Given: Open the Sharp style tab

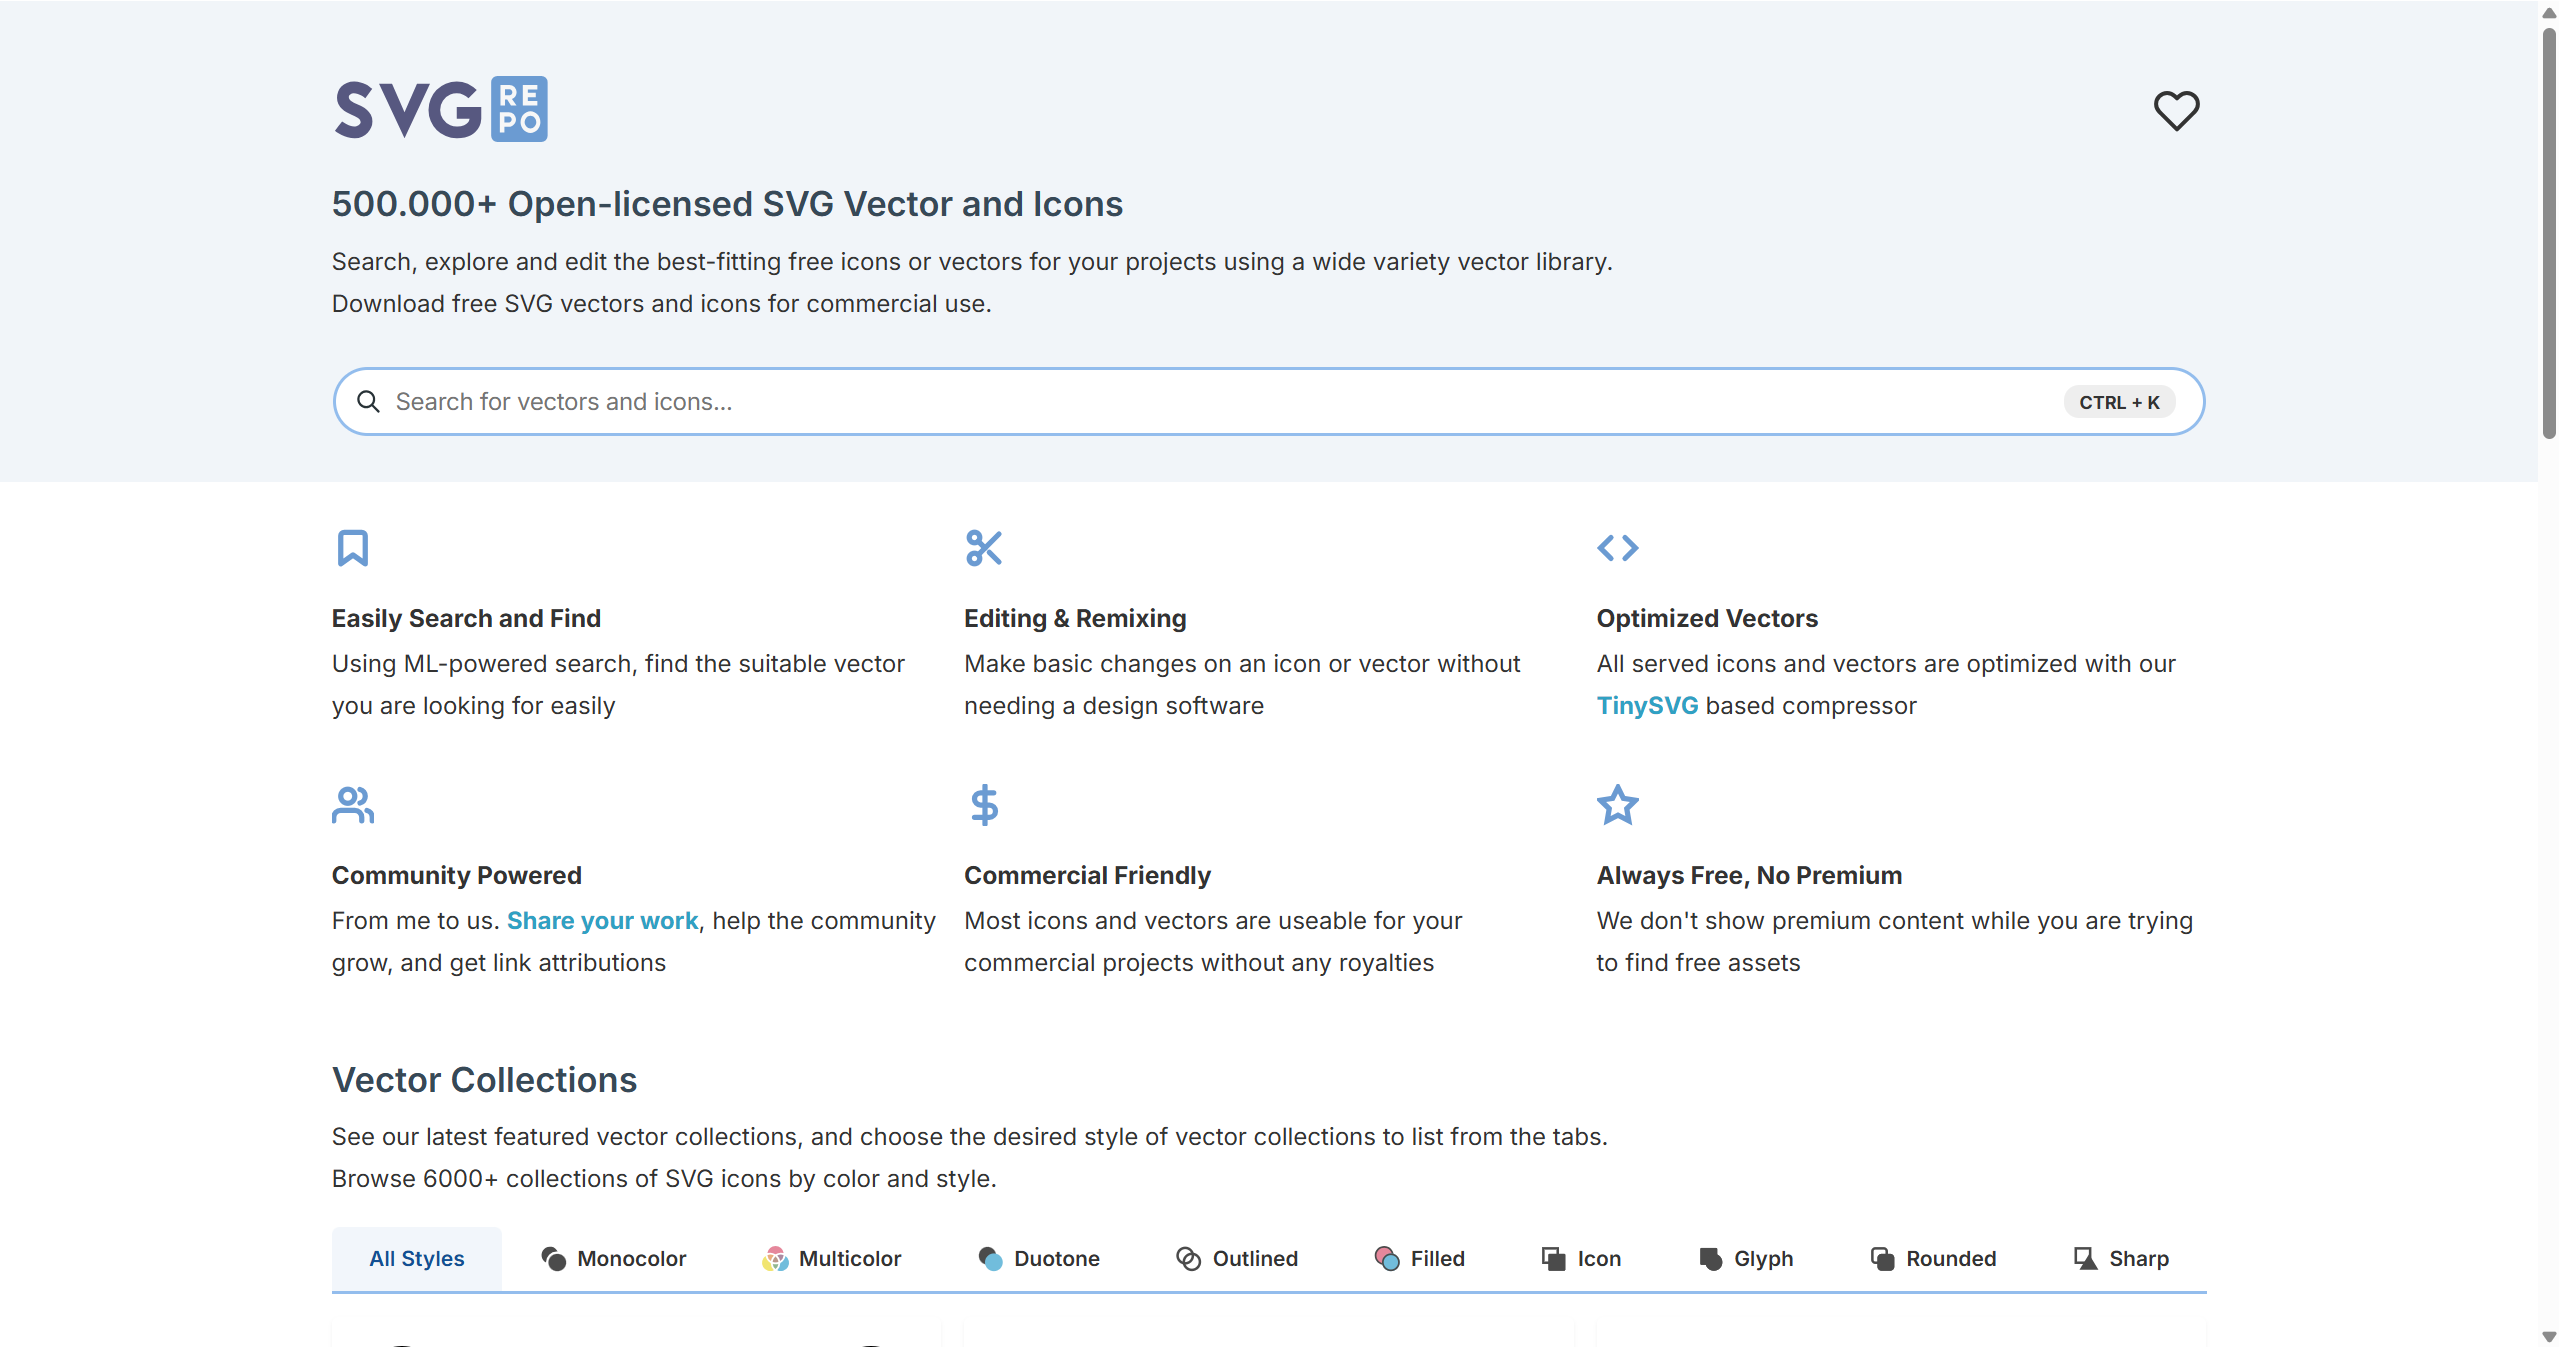Looking at the screenshot, I should 2120,1259.
